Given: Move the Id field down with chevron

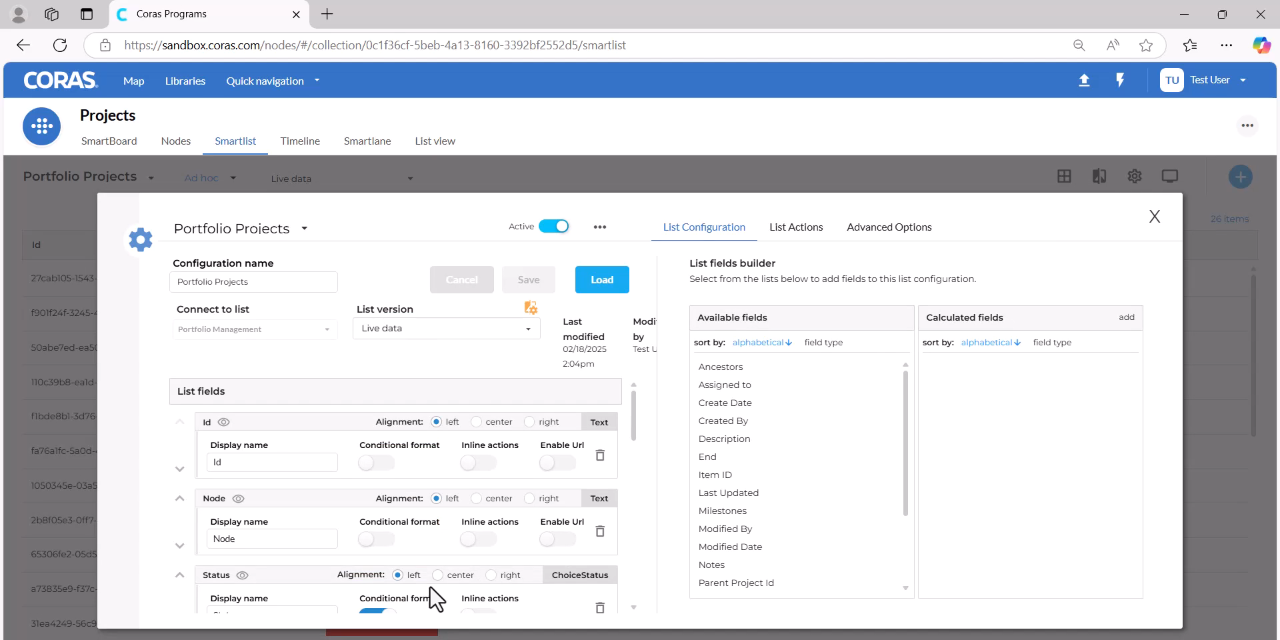Looking at the screenshot, I should 180,469.
